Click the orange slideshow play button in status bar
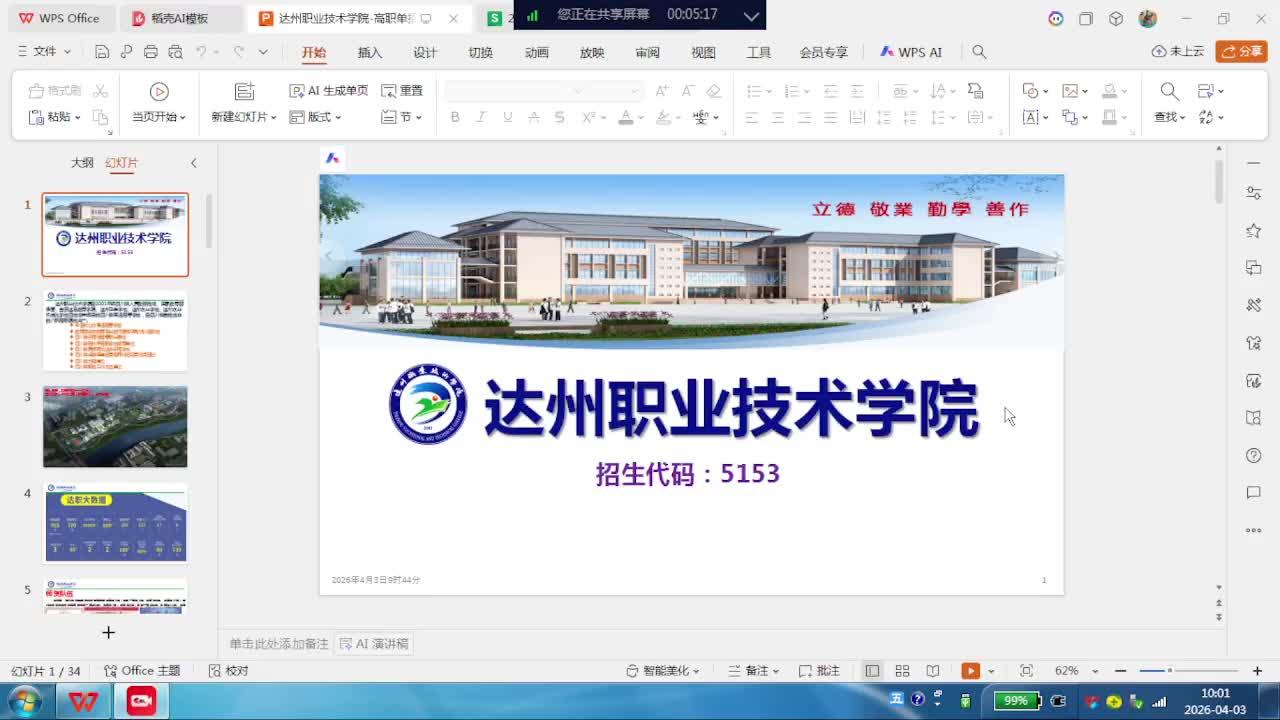Image resolution: width=1280 pixels, height=720 pixels. tap(970, 671)
